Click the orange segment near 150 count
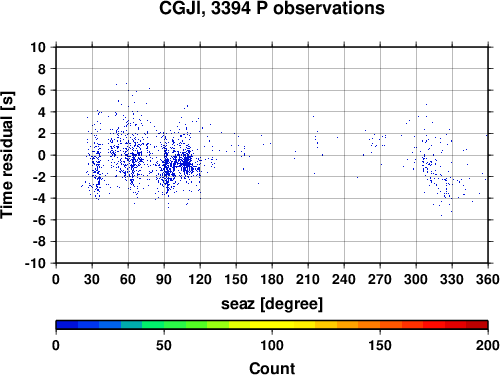500x375 pixels. click(x=380, y=325)
